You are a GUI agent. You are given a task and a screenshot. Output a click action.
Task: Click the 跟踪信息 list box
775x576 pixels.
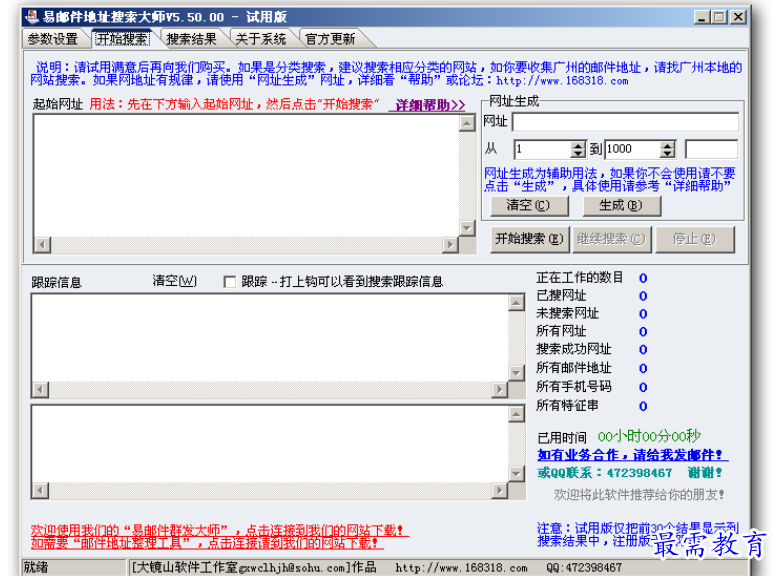point(270,338)
